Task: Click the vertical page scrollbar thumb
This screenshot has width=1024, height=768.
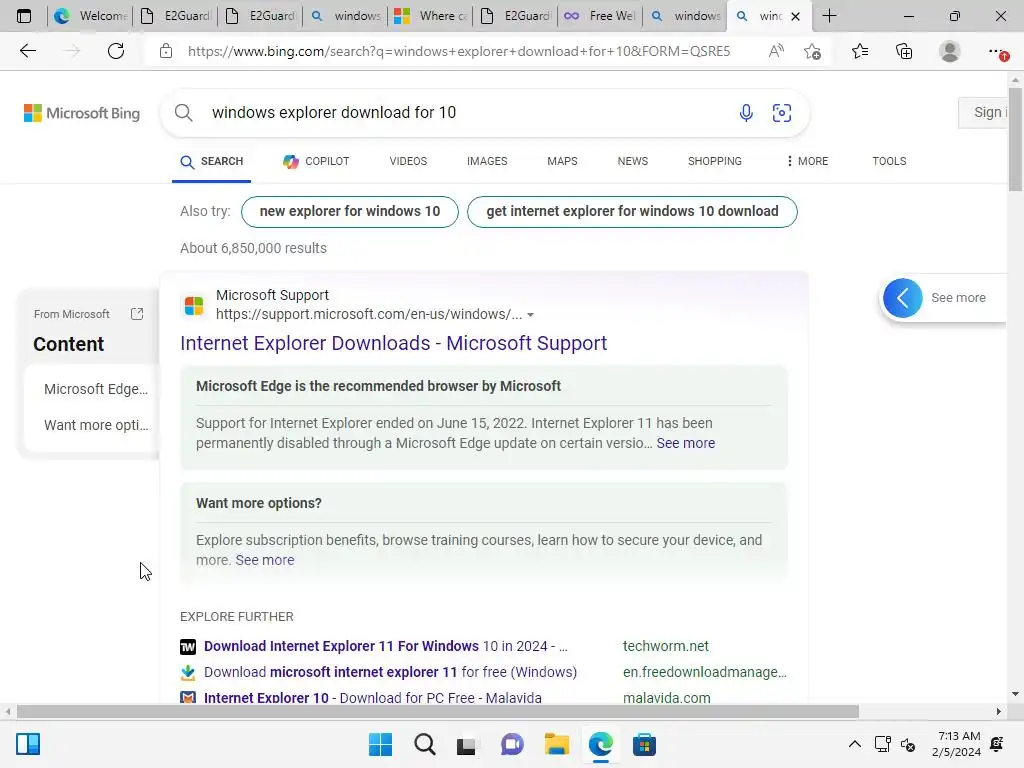Action: pos(1015,141)
